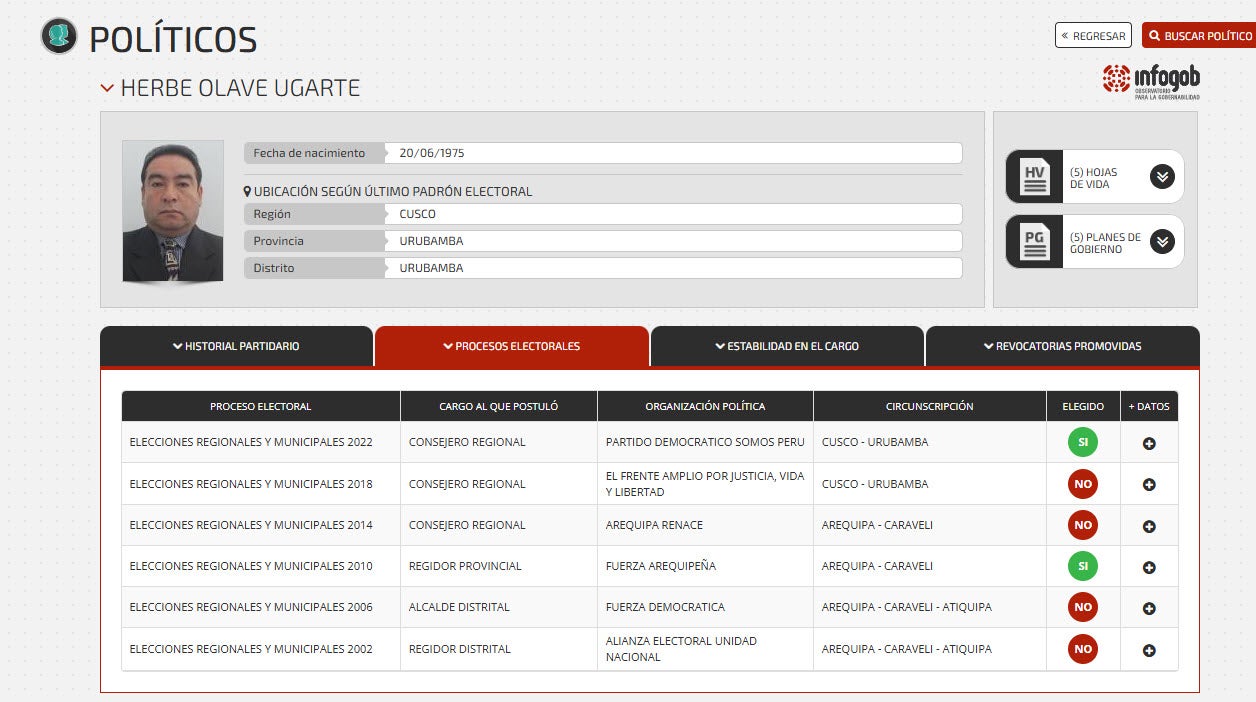Switch to Estabilidad en el Cargo tab

787,346
